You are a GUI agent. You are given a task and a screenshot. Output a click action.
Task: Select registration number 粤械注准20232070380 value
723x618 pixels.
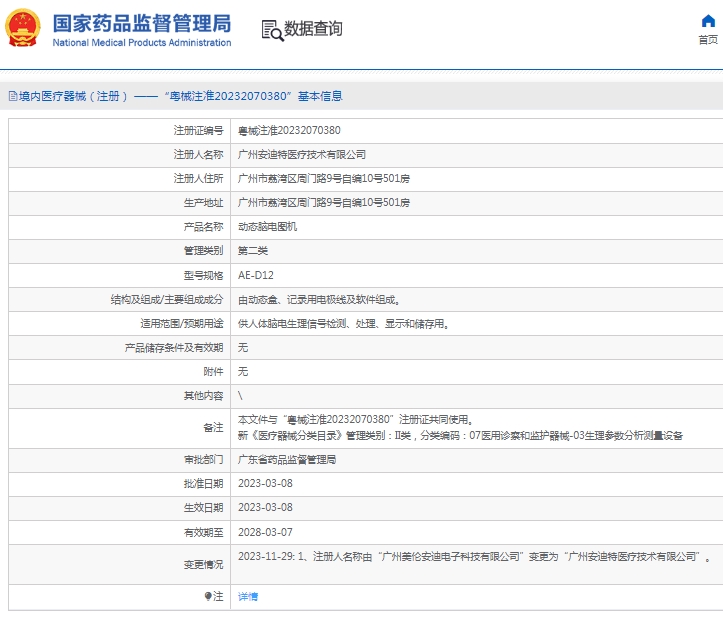click(289, 131)
